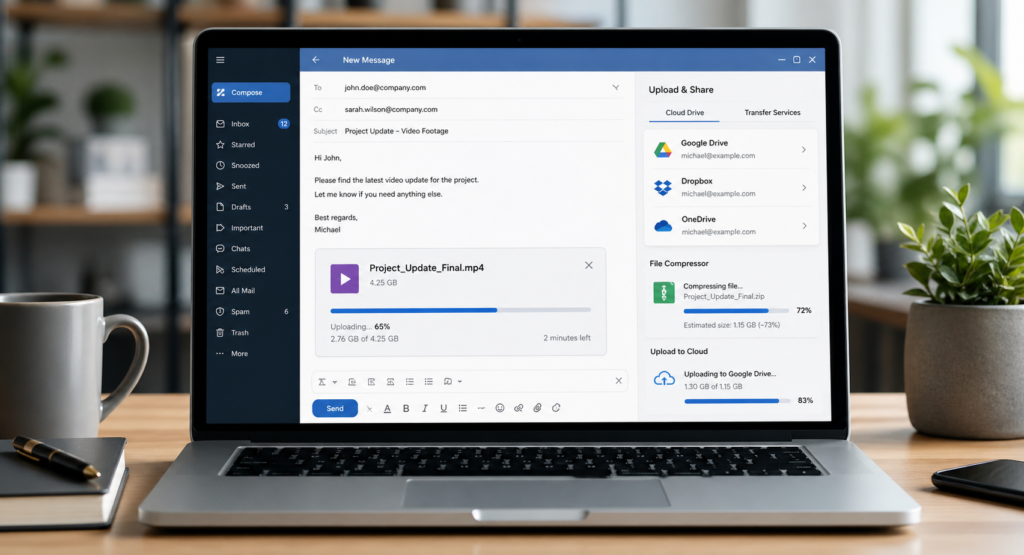
Task: Click the '2 minutes left' text
Action: pos(567,338)
